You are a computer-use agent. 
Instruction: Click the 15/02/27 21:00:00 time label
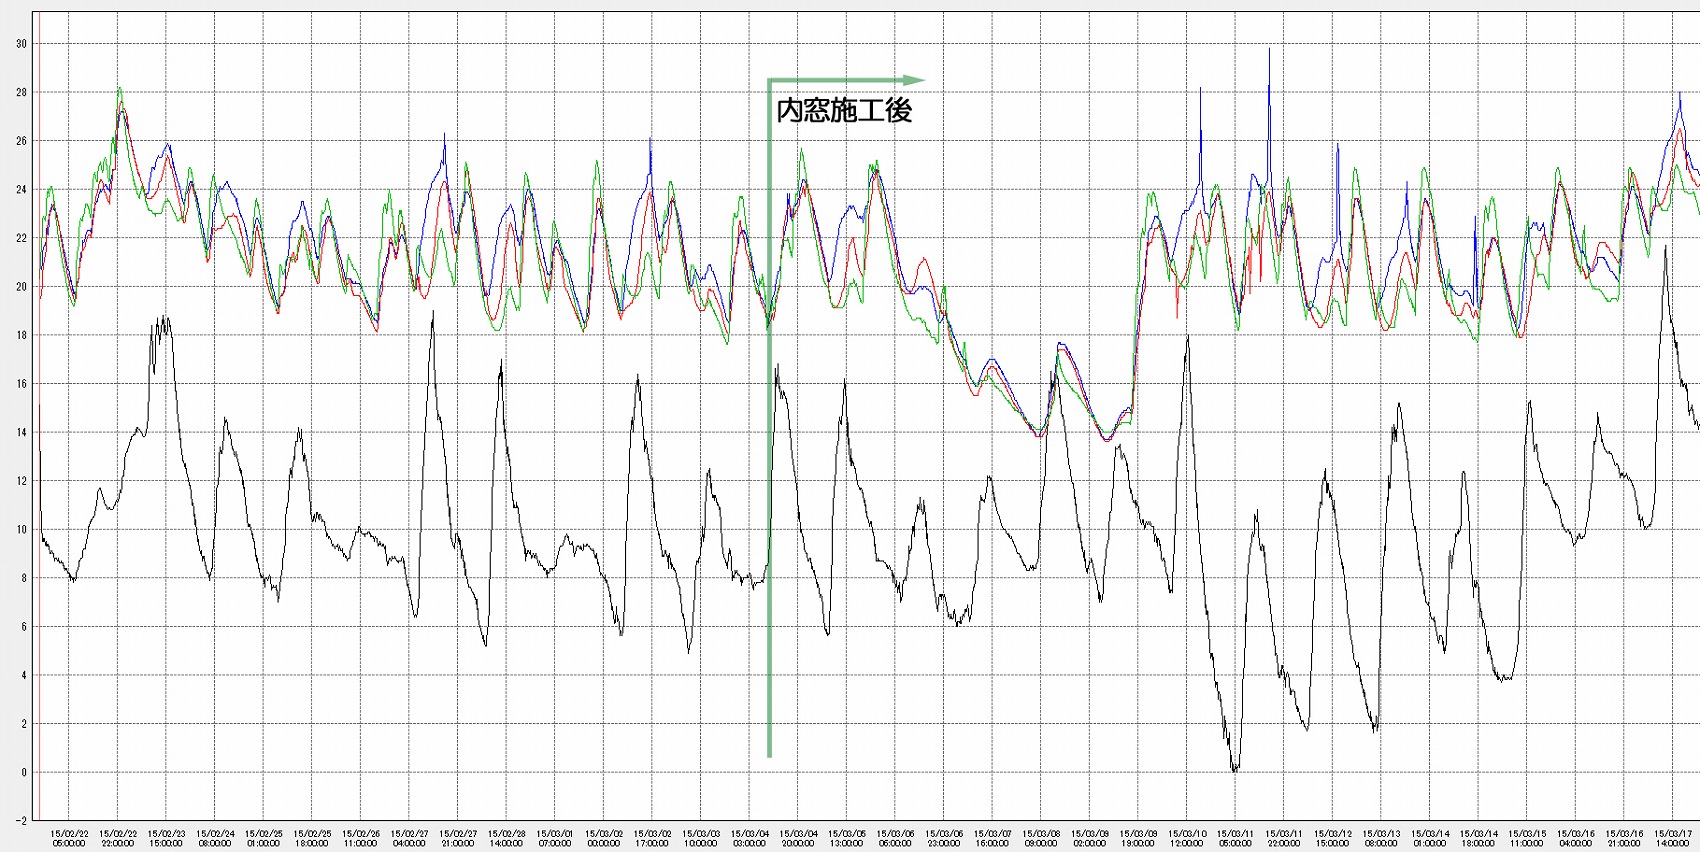tap(458, 838)
